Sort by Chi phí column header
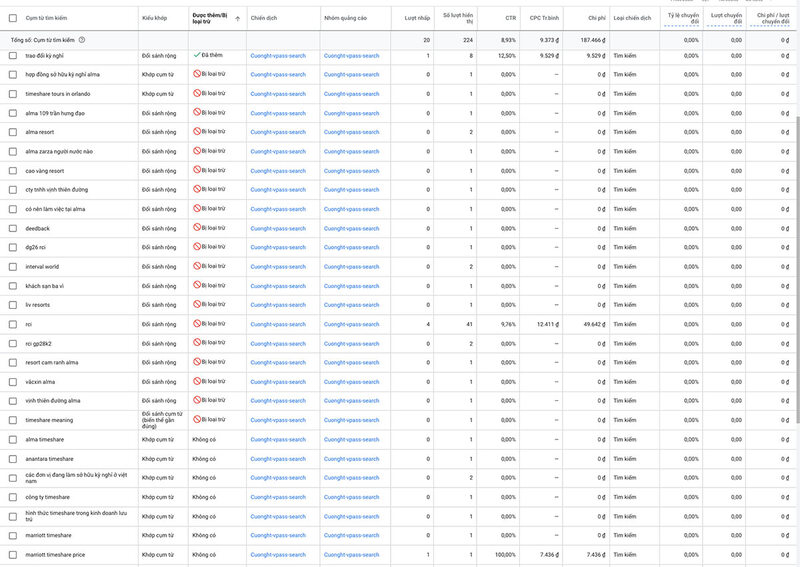 [596, 18]
